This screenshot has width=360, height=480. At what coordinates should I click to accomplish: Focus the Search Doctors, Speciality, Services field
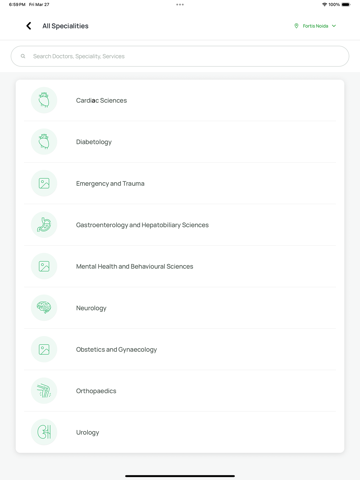[x=180, y=56]
